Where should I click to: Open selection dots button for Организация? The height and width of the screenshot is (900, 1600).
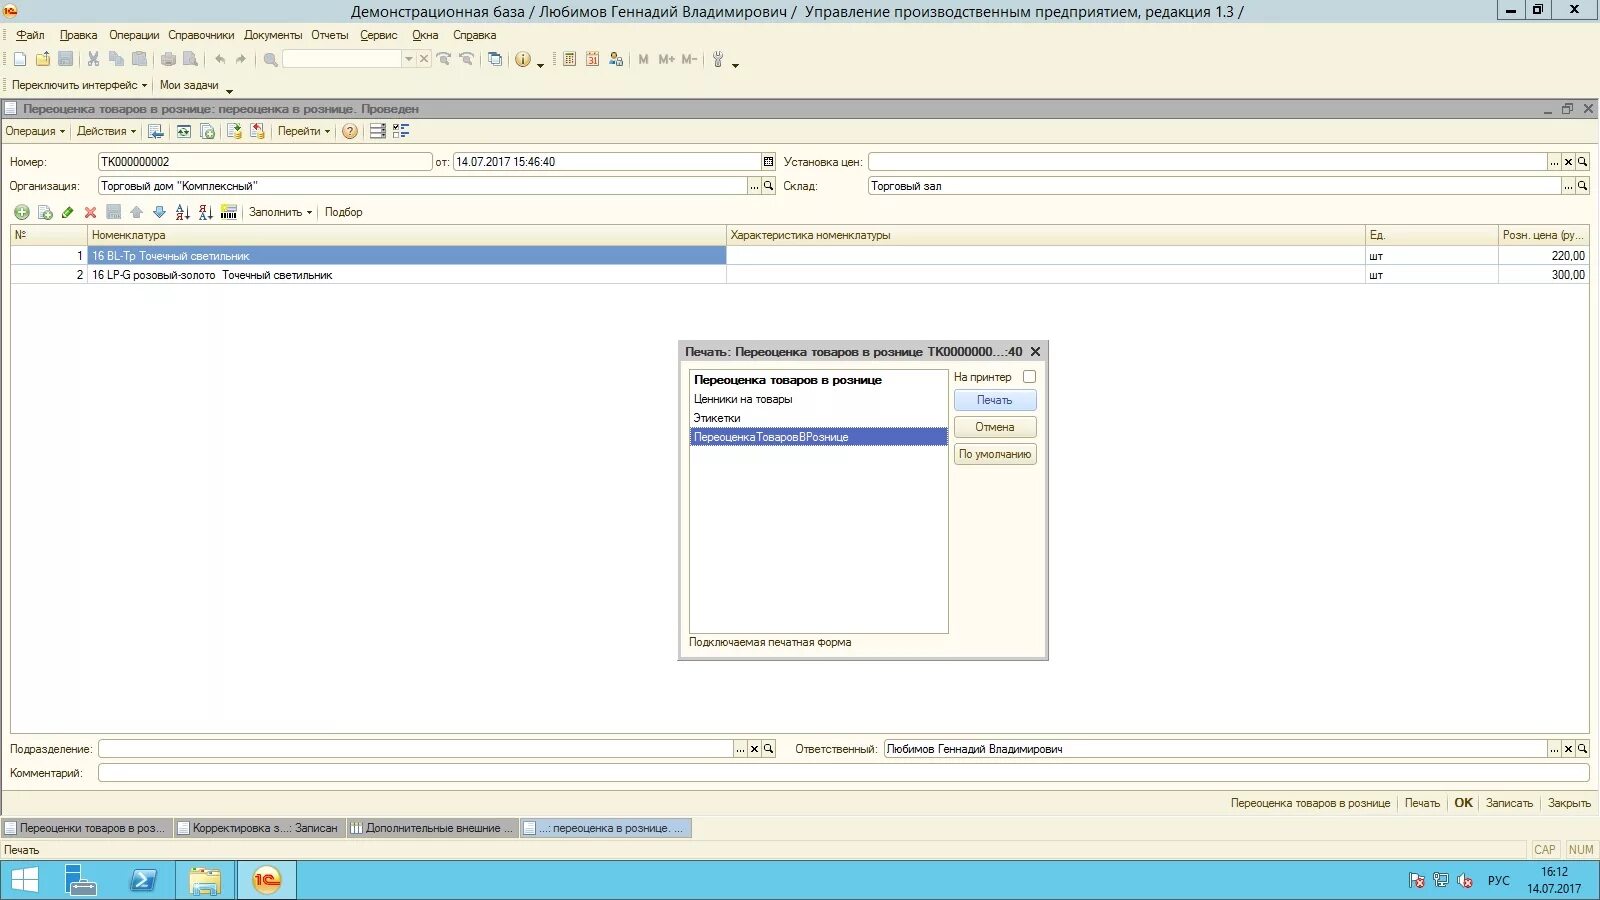coord(754,186)
